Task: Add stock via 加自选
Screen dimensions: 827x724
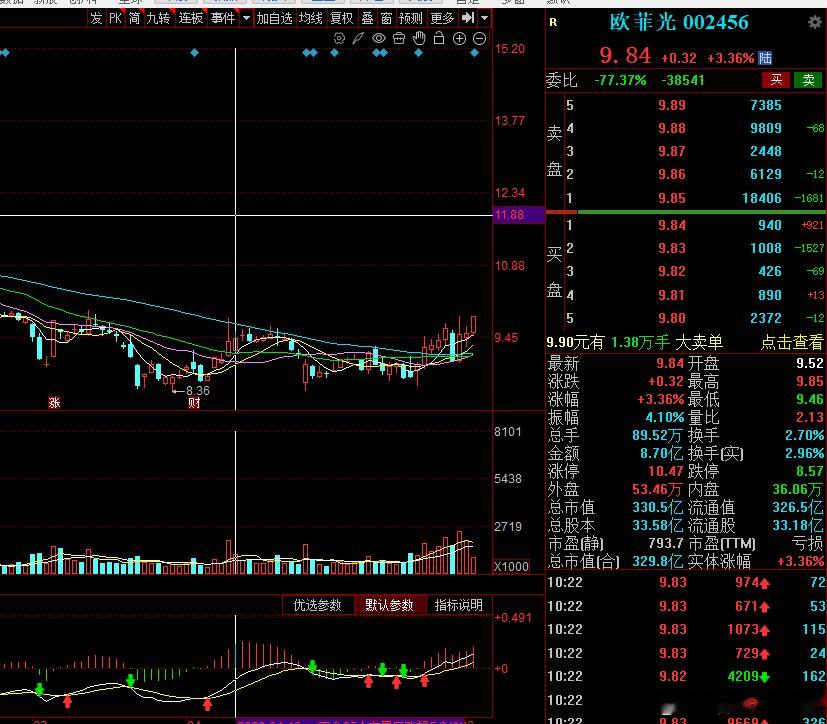Action: pyautogui.click(x=274, y=18)
